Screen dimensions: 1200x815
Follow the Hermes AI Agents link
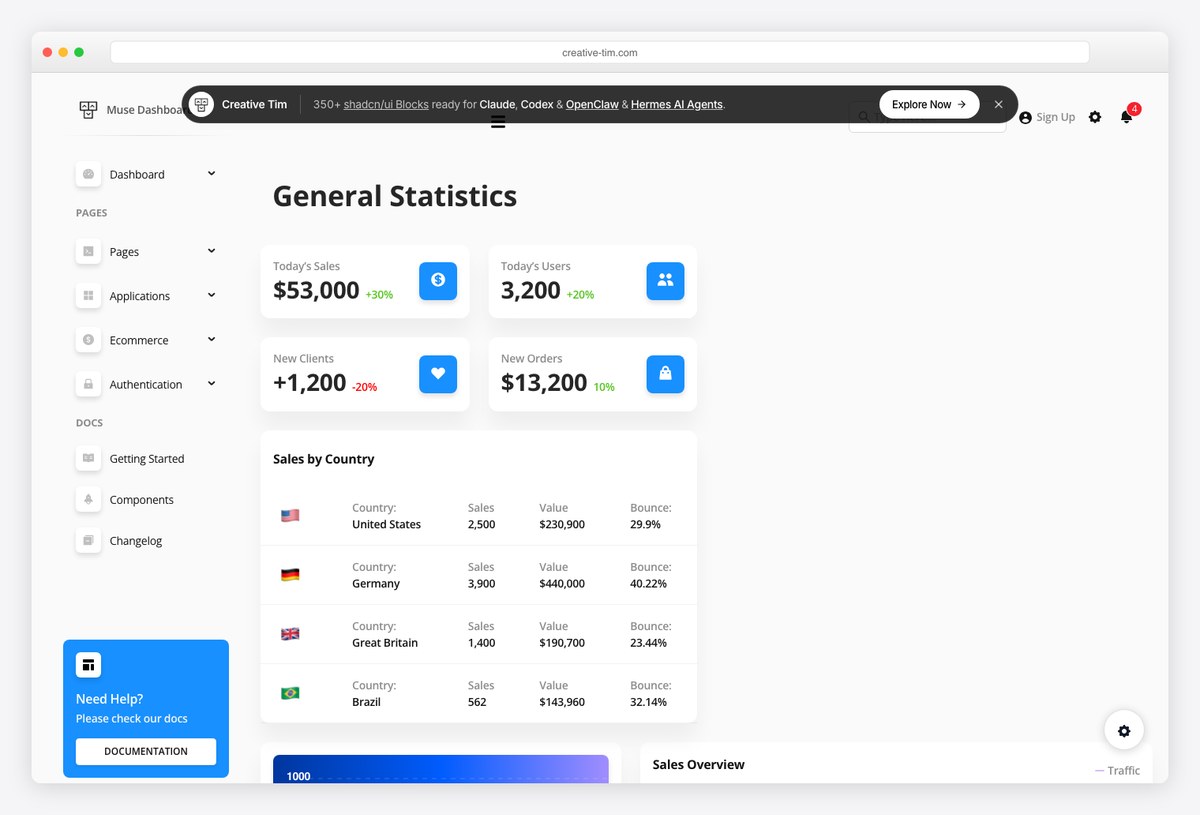point(677,104)
